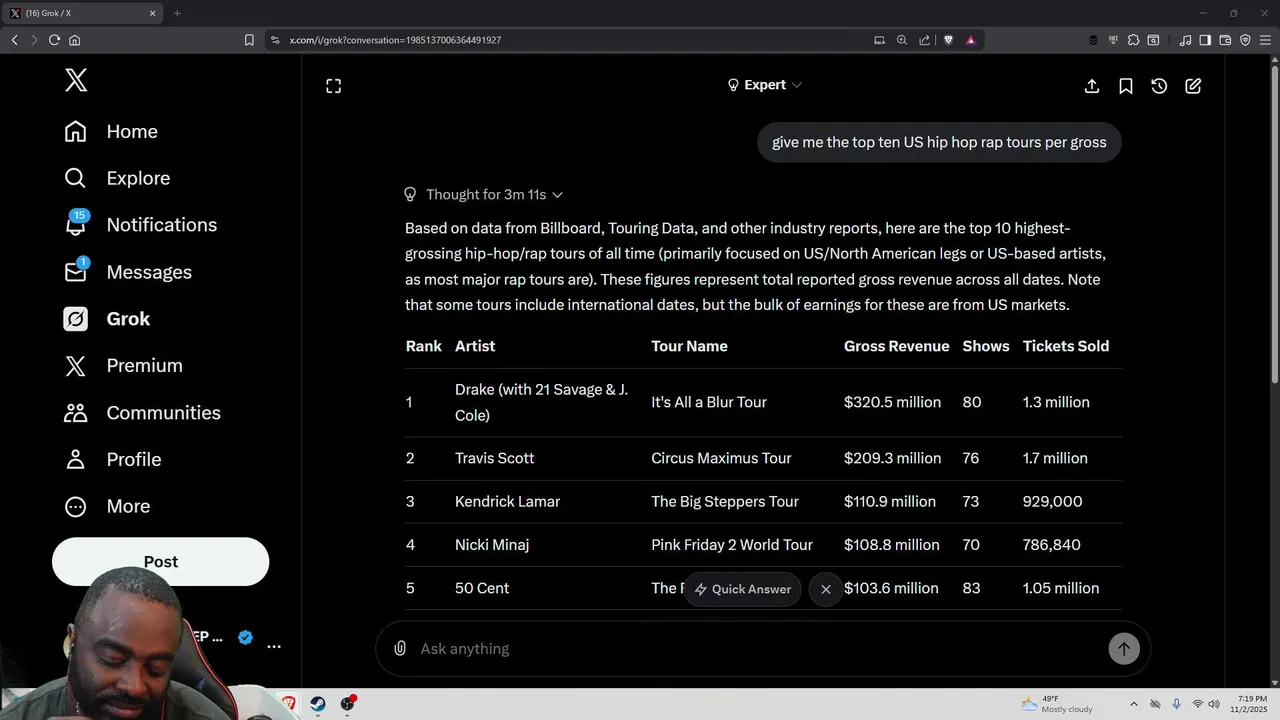Screen dimensions: 1280x720
Task: Open Explore from the sidebar
Action: [117, 178]
